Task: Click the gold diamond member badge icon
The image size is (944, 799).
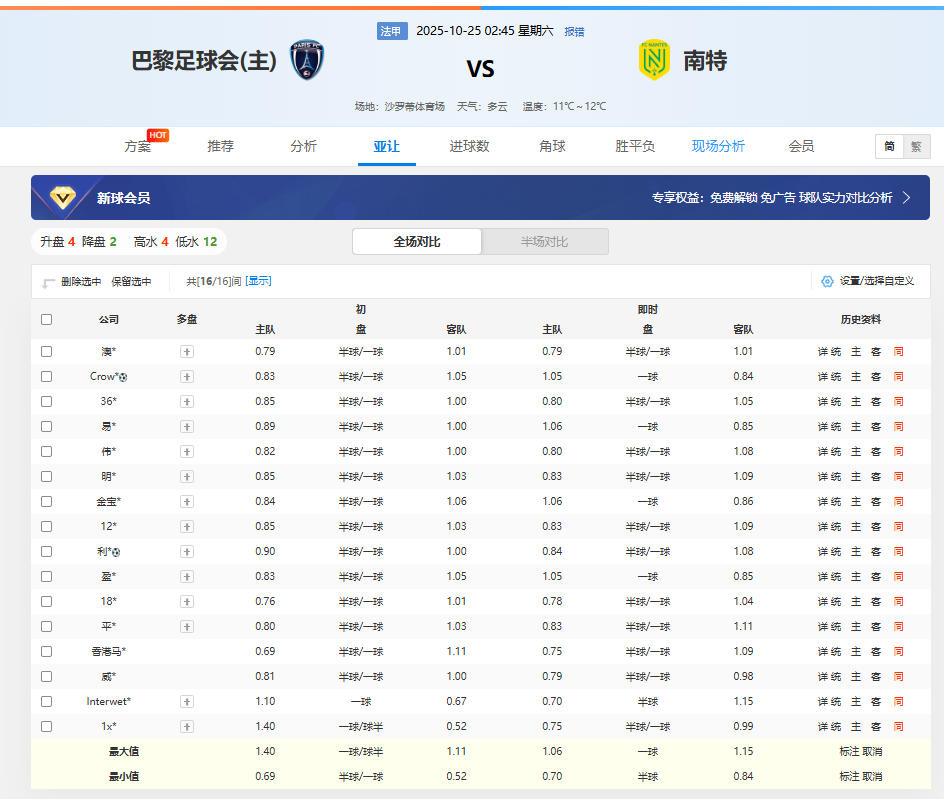Action: pos(62,197)
